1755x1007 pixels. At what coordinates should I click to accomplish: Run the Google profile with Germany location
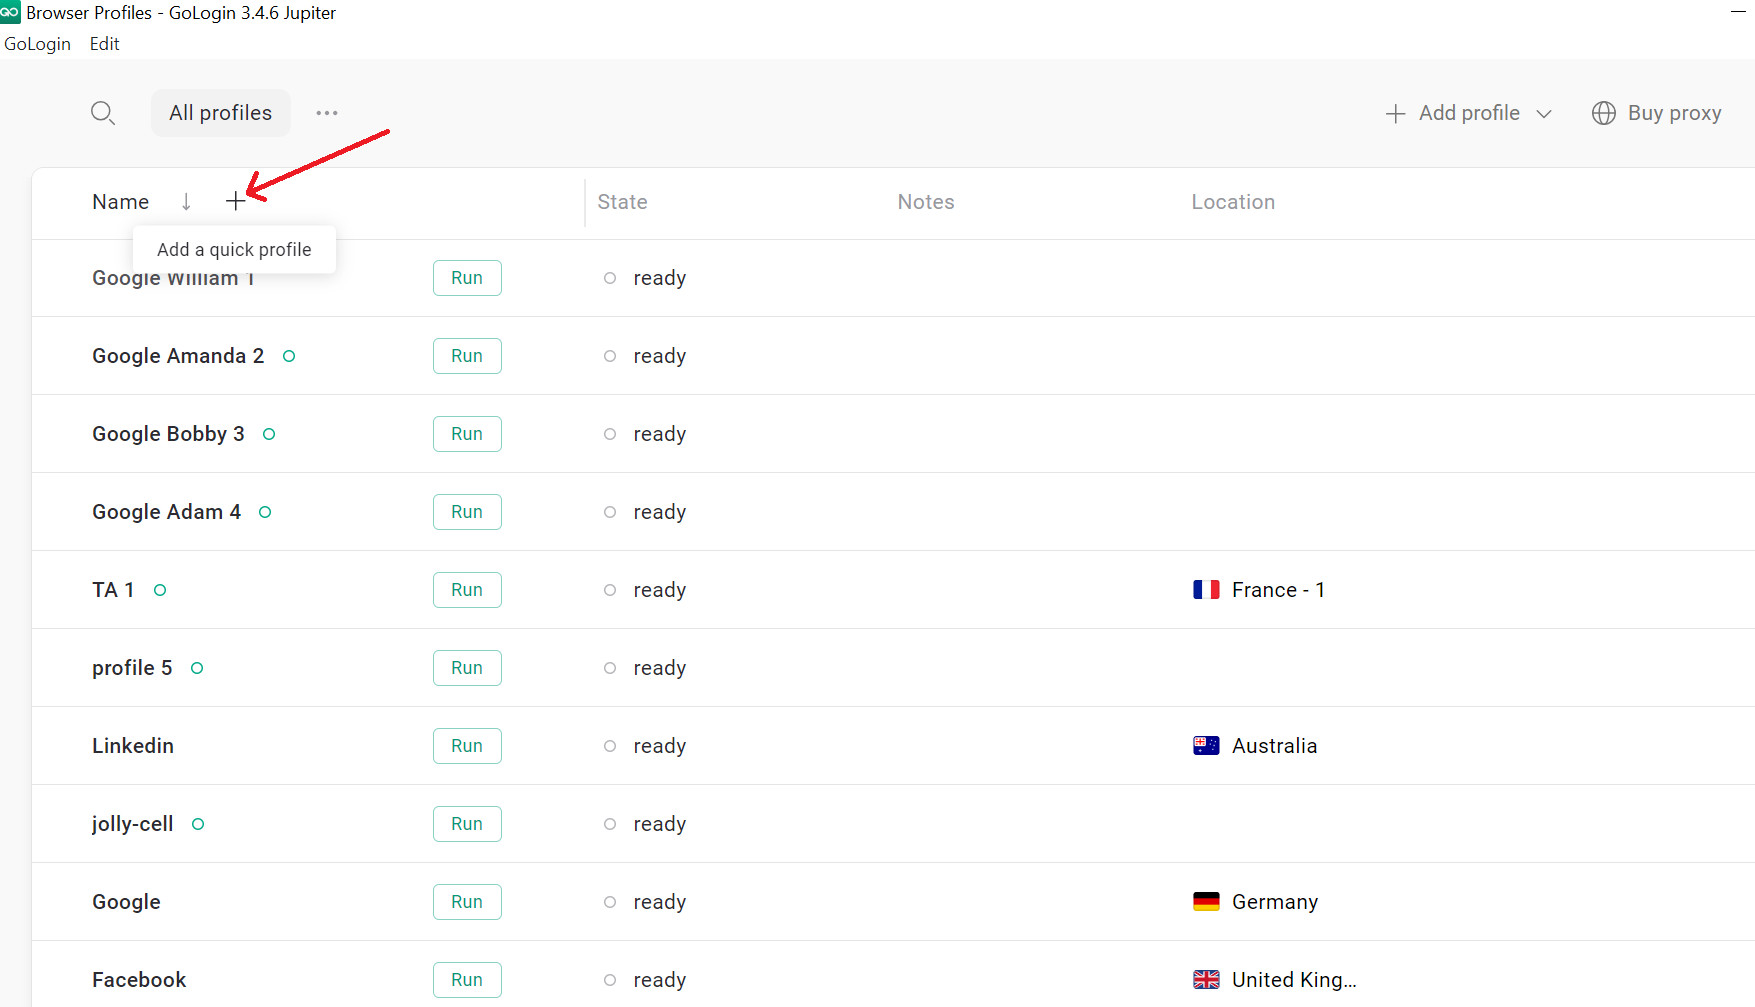(x=467, y=902)
